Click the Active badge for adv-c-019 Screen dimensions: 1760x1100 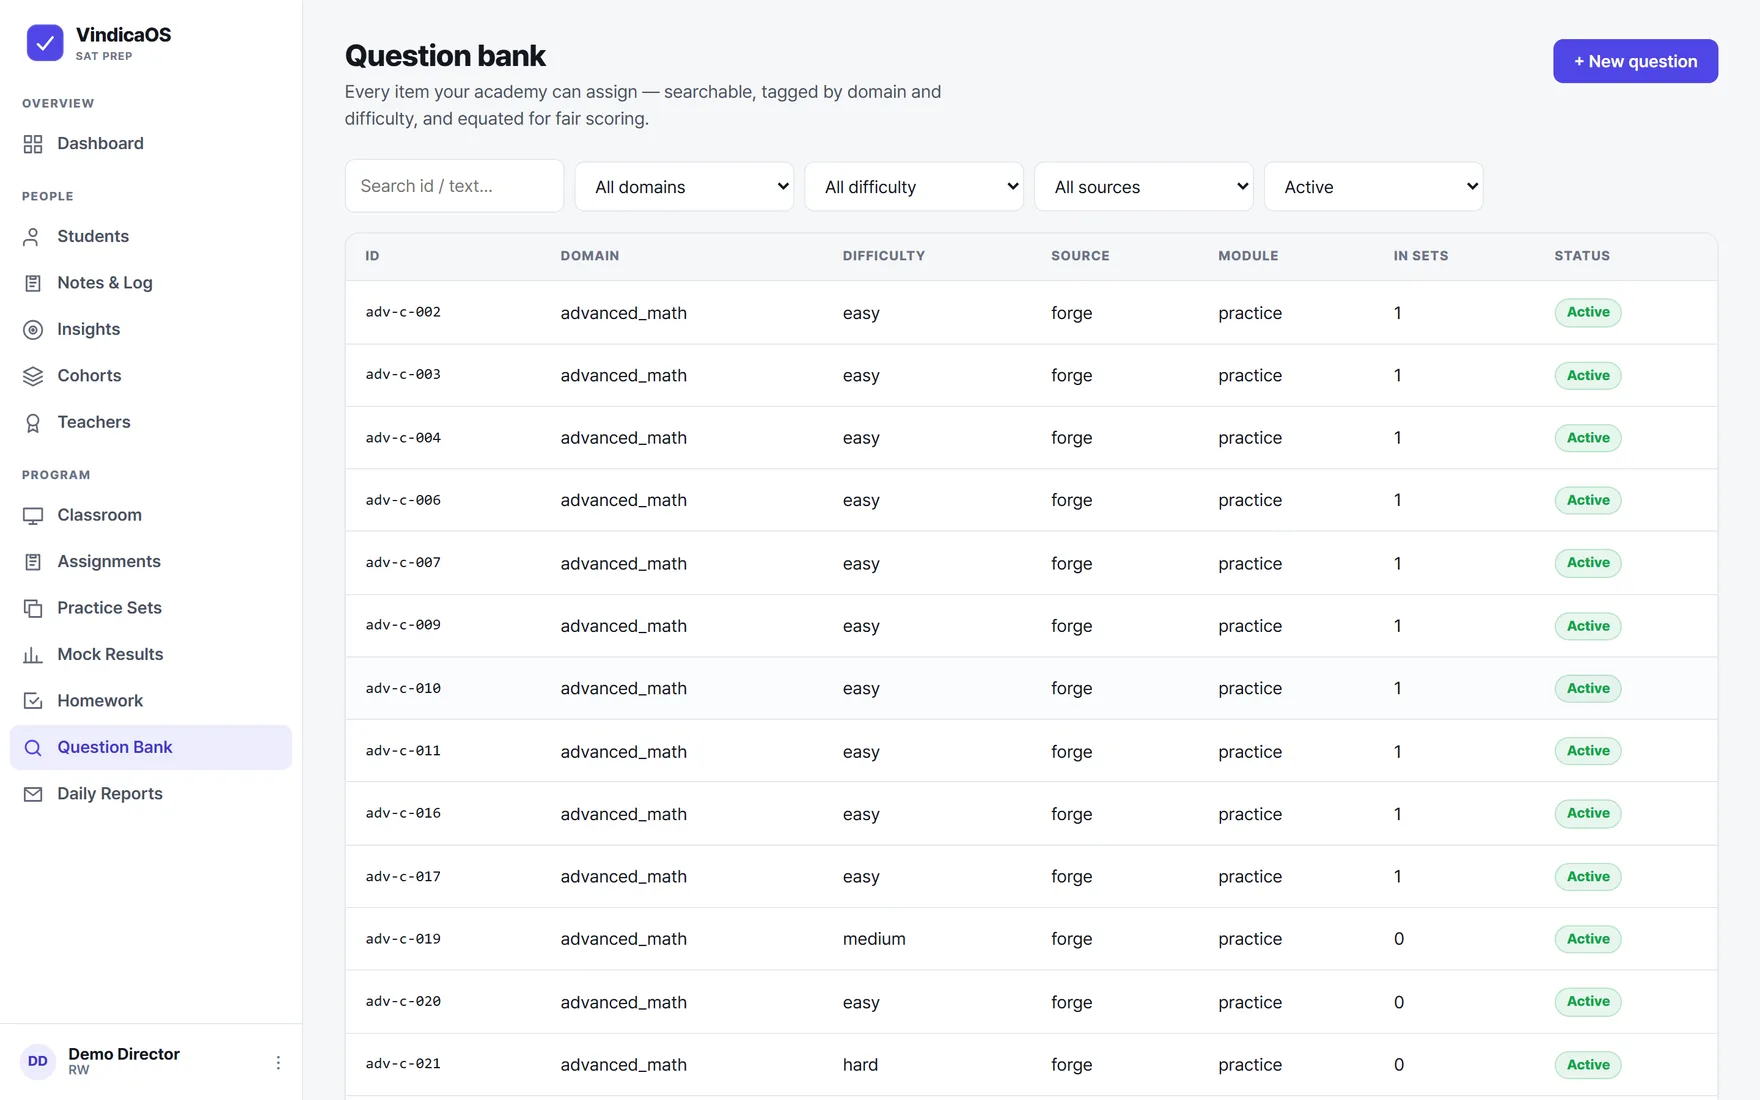[1588, 939]
